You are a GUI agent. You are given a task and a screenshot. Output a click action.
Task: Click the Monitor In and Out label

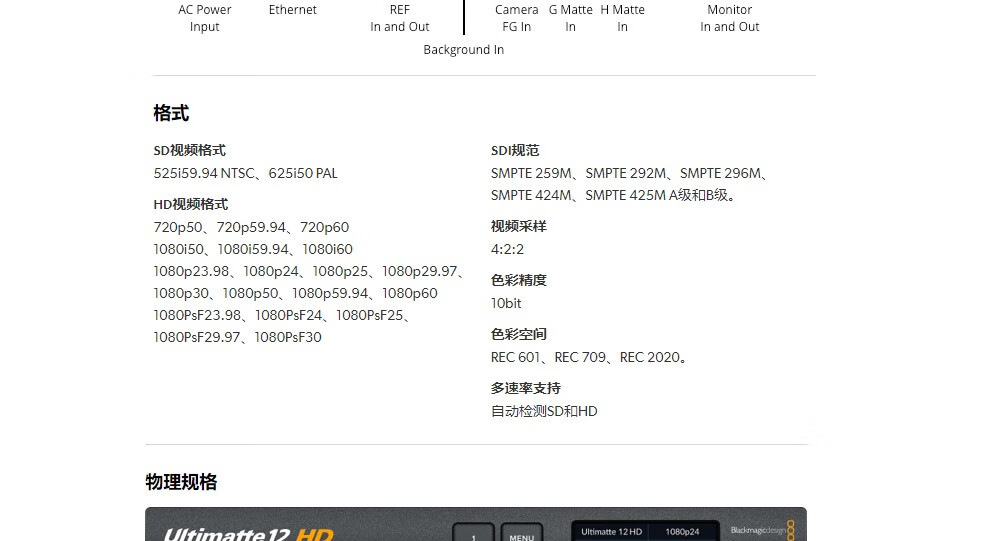[729, 18]
